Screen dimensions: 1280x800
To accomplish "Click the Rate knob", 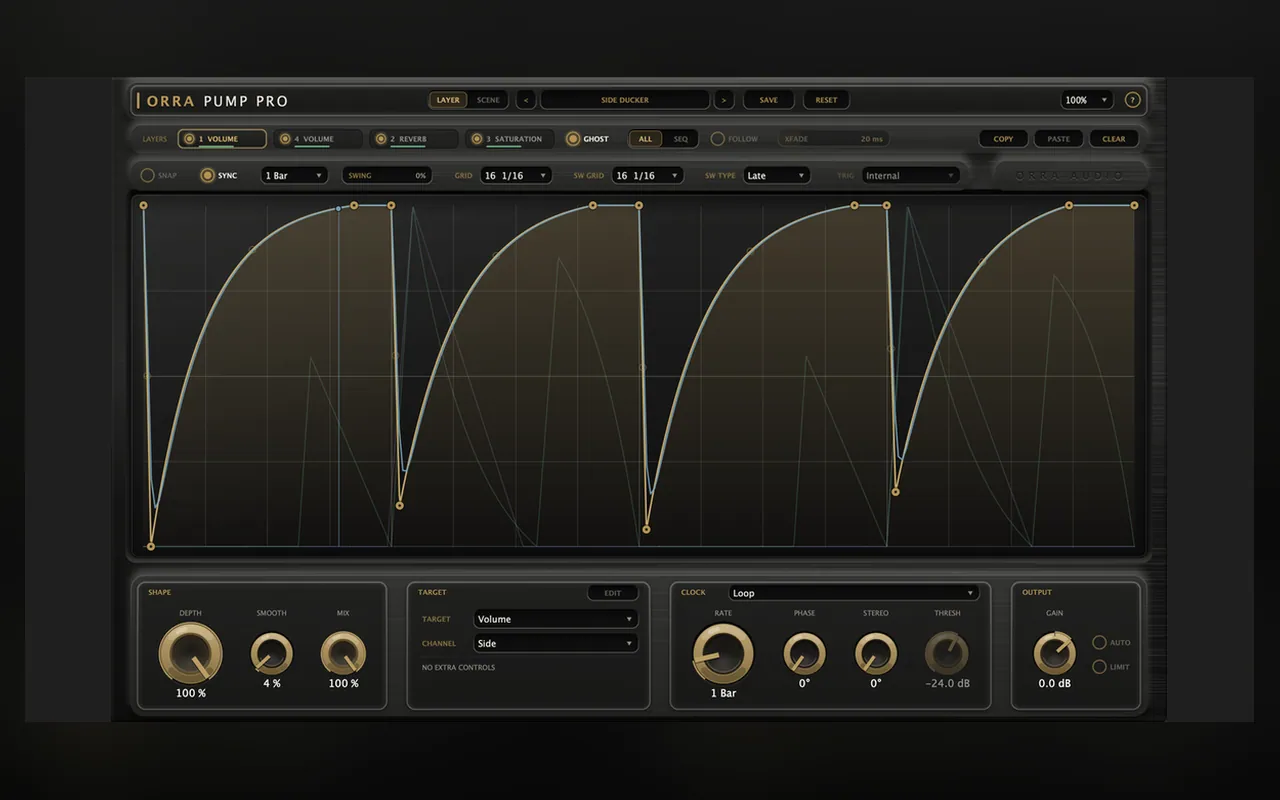I will pos(723,653).
